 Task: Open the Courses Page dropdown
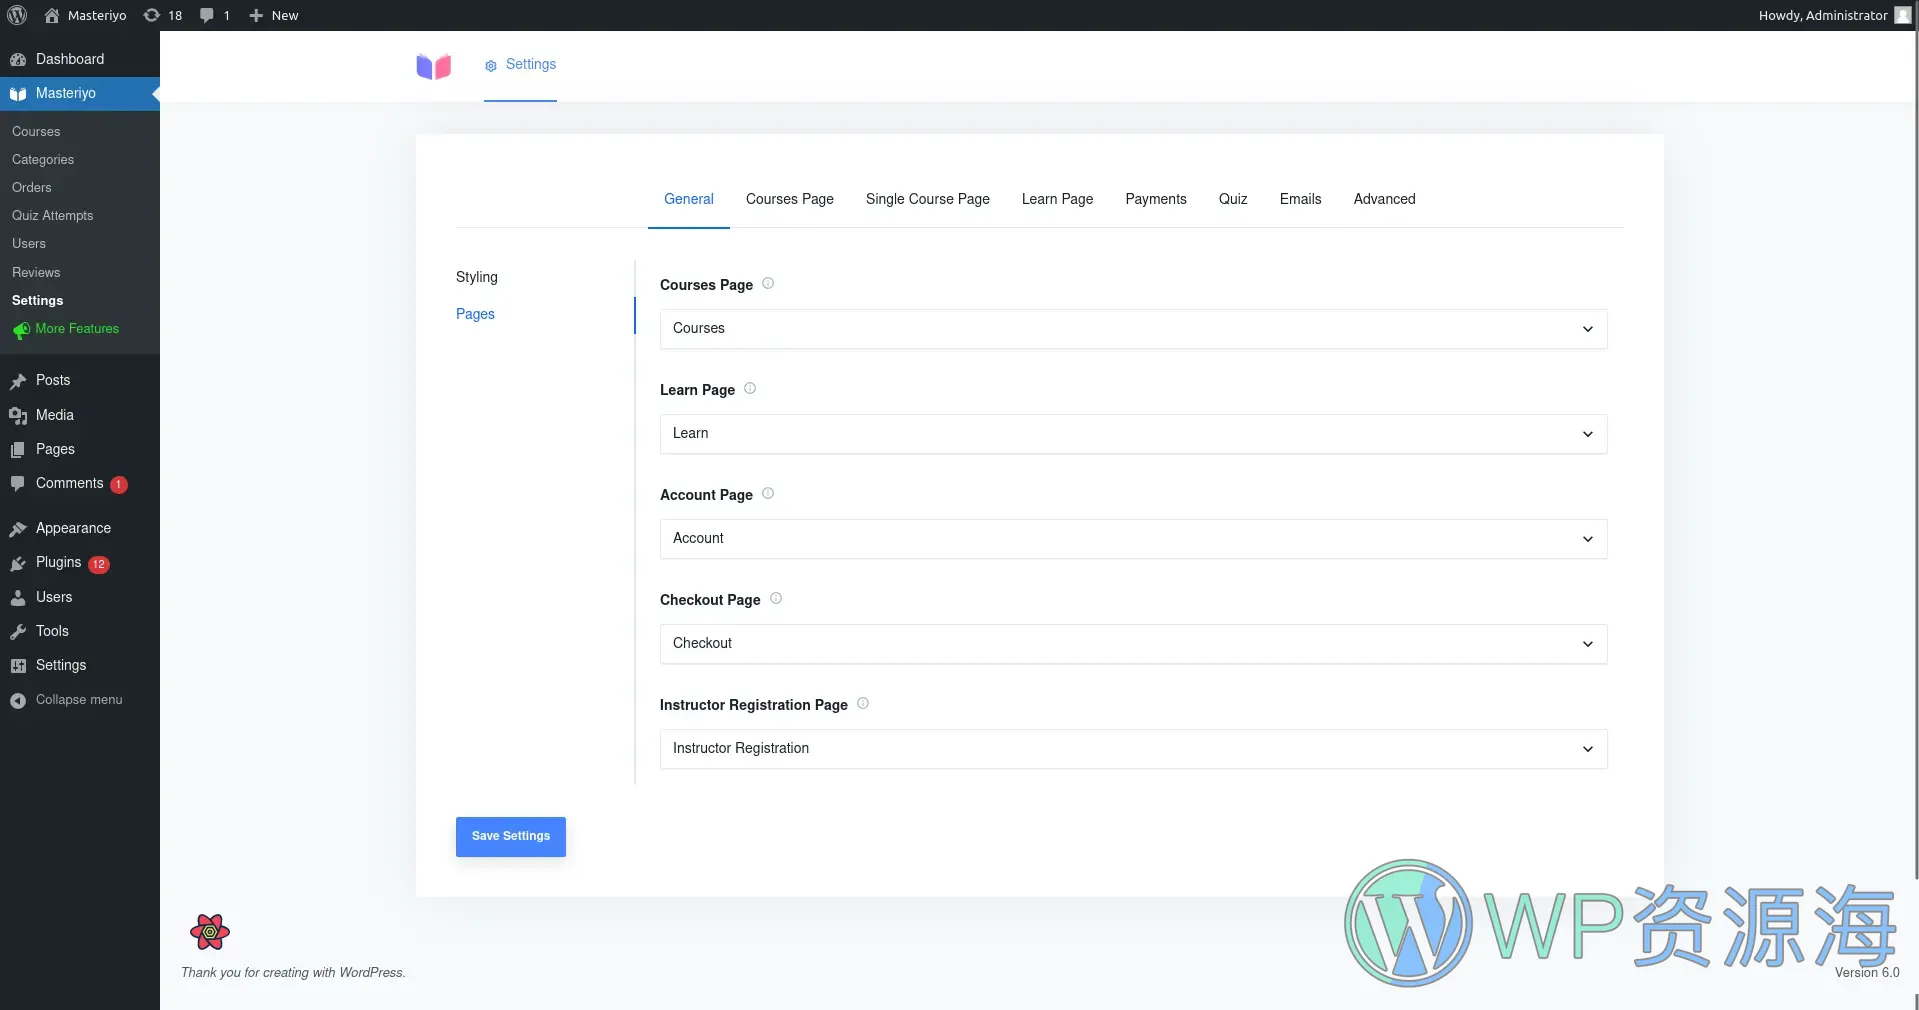click(1132, 329)
